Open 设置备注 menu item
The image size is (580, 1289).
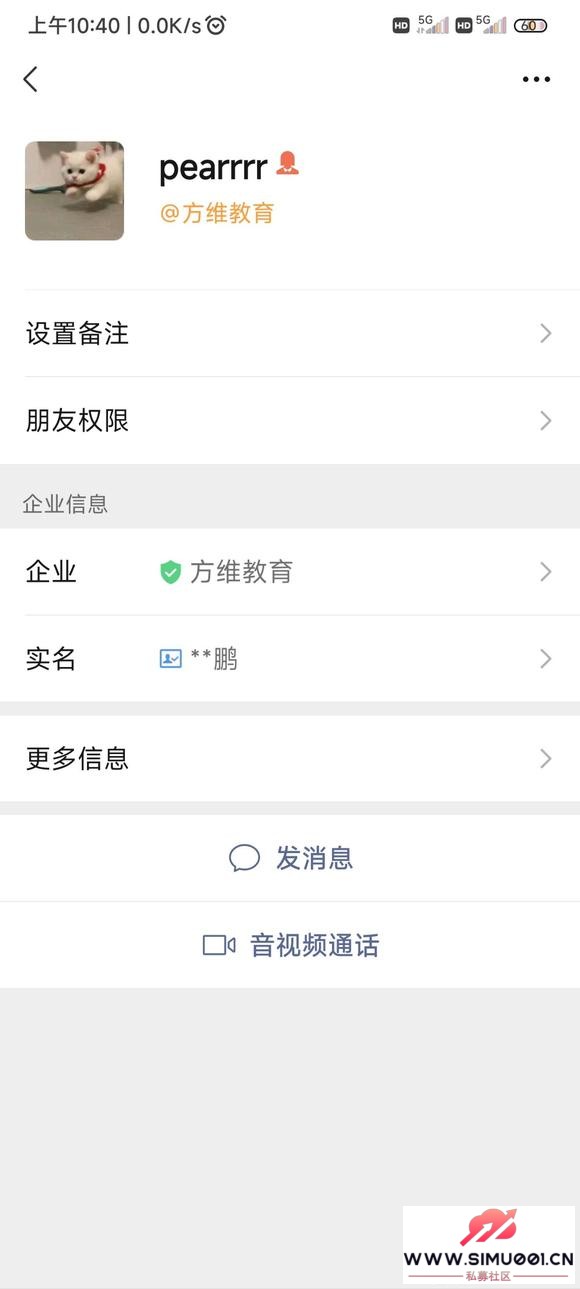tap(290, 334)
